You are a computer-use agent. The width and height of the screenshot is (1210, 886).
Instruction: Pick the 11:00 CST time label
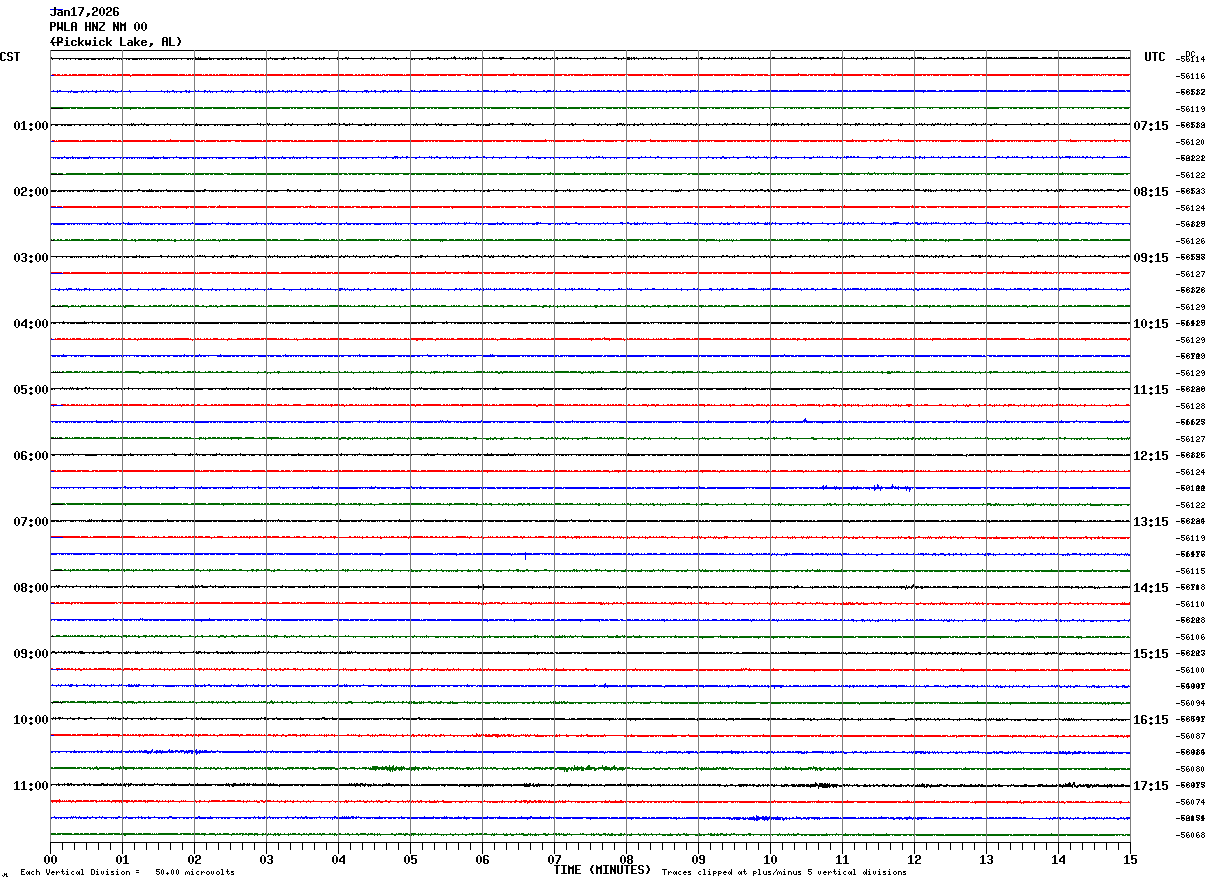(31, 786)
